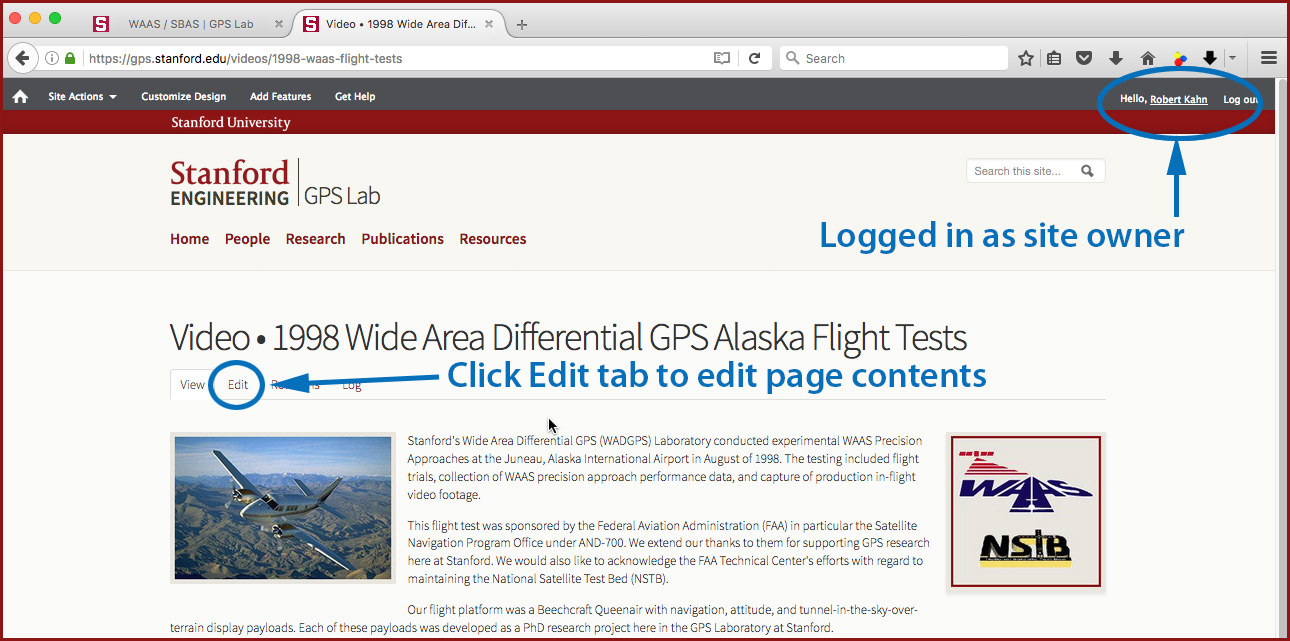This screenshot has width=1290, height=641.
Task: Switch to the WAAS / SBAS tab
Action: pos(190,24)
